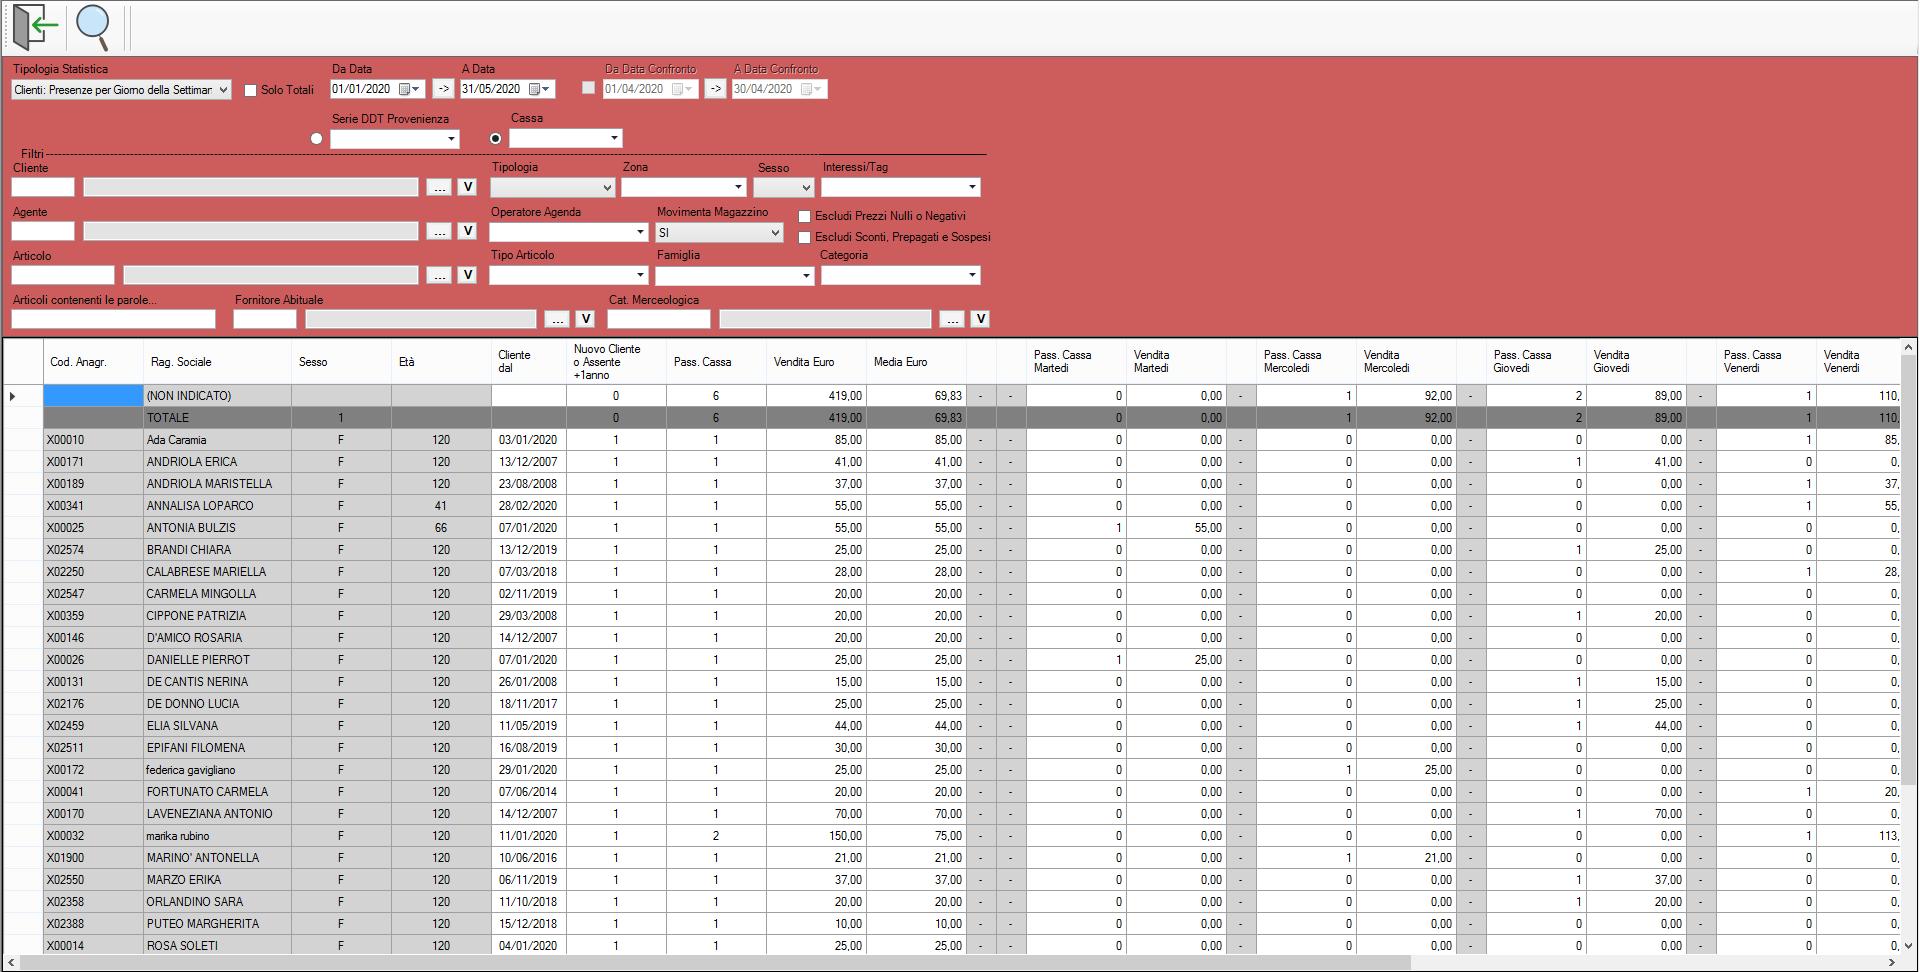Click the magnifying glass search icon

click(93, 27)
